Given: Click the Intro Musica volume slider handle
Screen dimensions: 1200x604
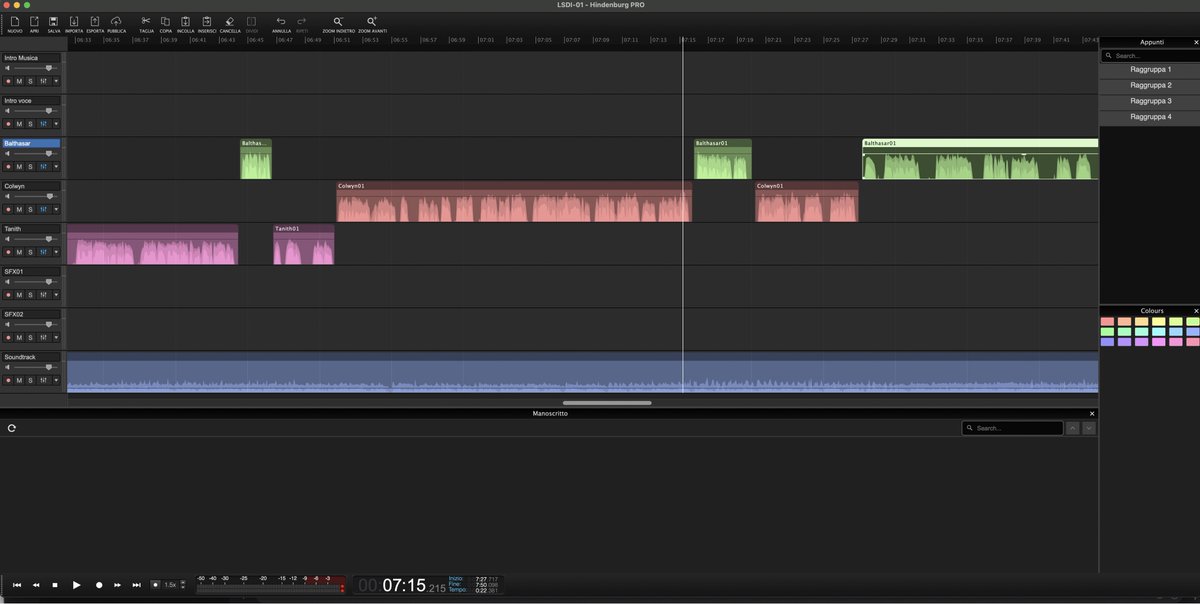Looking at the screenshot, I should click(48, 68).
